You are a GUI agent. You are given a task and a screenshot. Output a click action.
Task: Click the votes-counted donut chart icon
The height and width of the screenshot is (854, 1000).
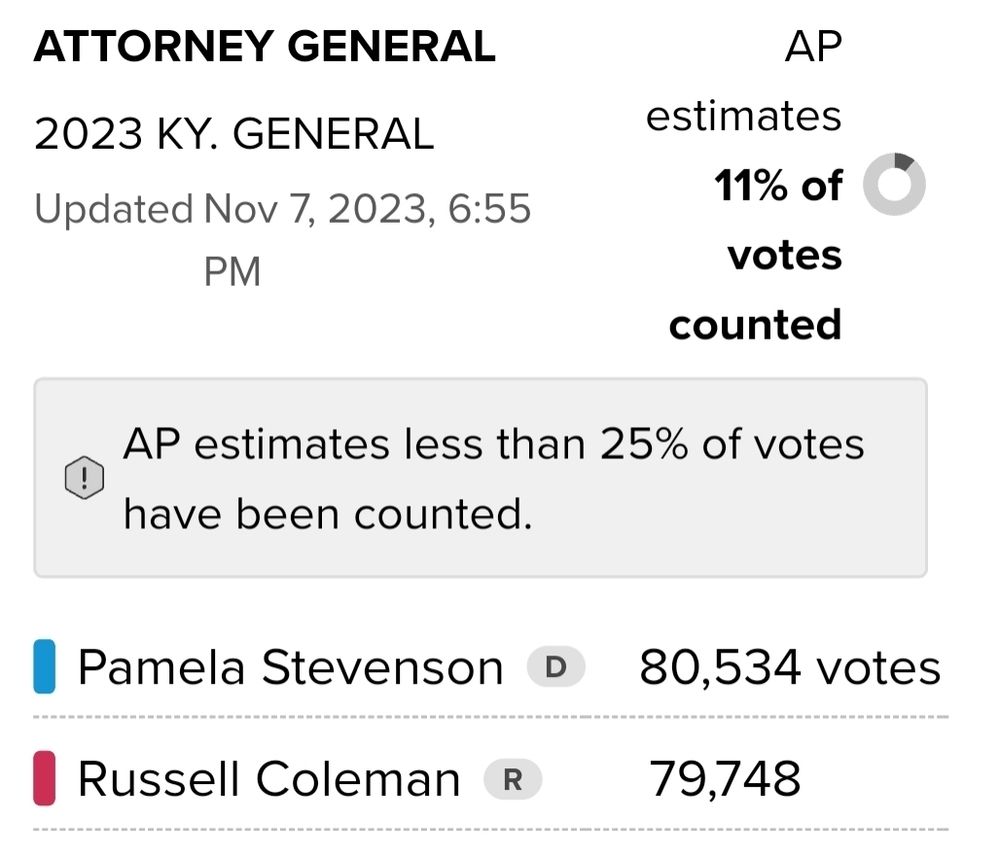tap(894, 184)
